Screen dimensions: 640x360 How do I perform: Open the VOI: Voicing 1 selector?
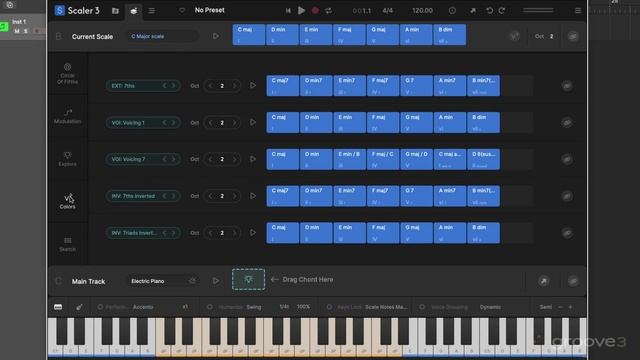click(143, 122)
